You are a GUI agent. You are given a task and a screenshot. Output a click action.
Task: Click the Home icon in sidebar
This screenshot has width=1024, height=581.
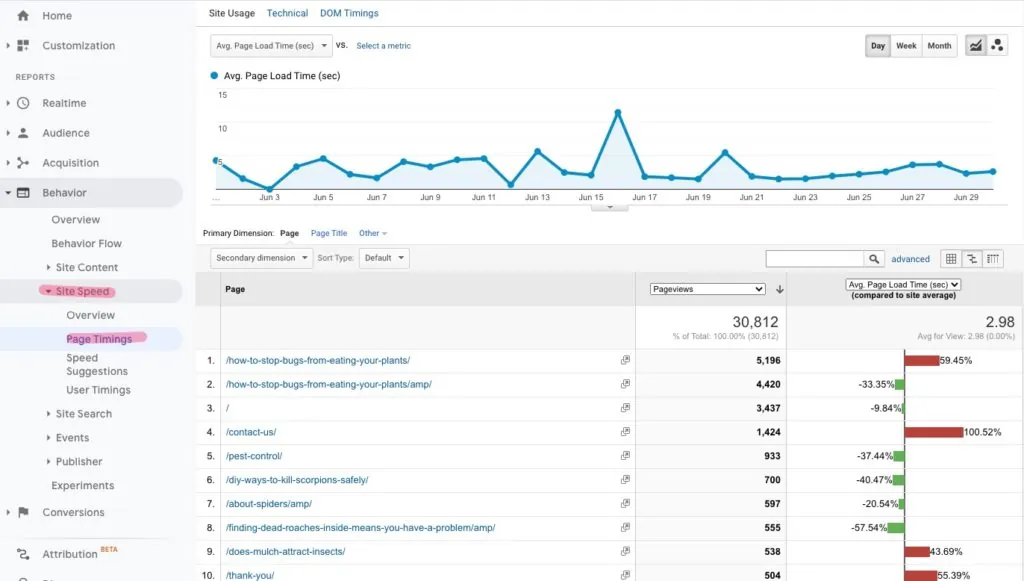tap(23, 16)
